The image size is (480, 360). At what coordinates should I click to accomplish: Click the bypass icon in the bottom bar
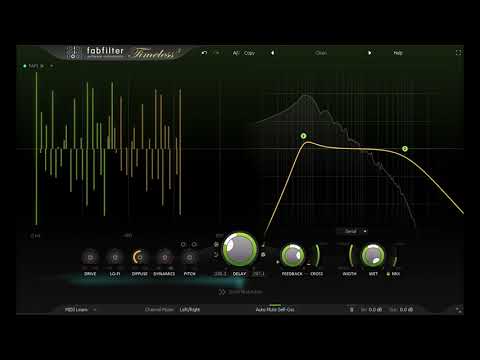pyautogui.click(x=351, y=309)
